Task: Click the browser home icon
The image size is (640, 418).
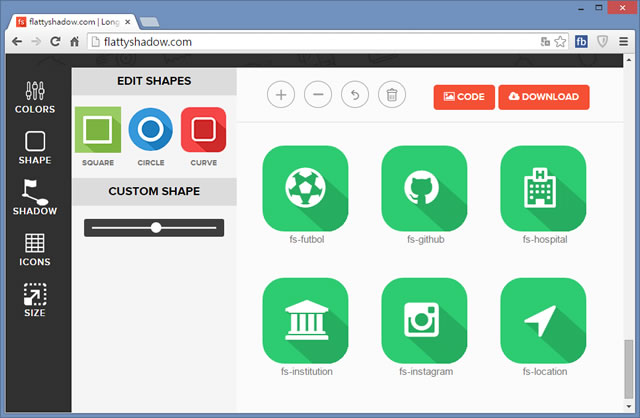Action: point(74,42)
